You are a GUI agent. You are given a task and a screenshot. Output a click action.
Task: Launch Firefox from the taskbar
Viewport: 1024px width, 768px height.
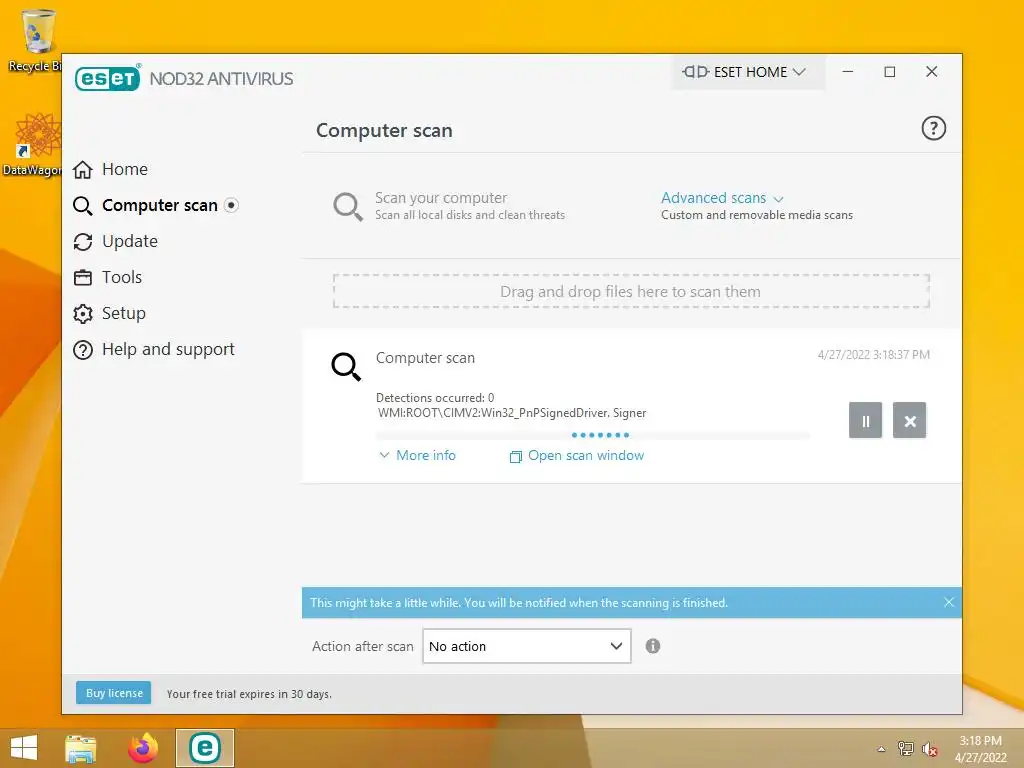pos(143,748)
